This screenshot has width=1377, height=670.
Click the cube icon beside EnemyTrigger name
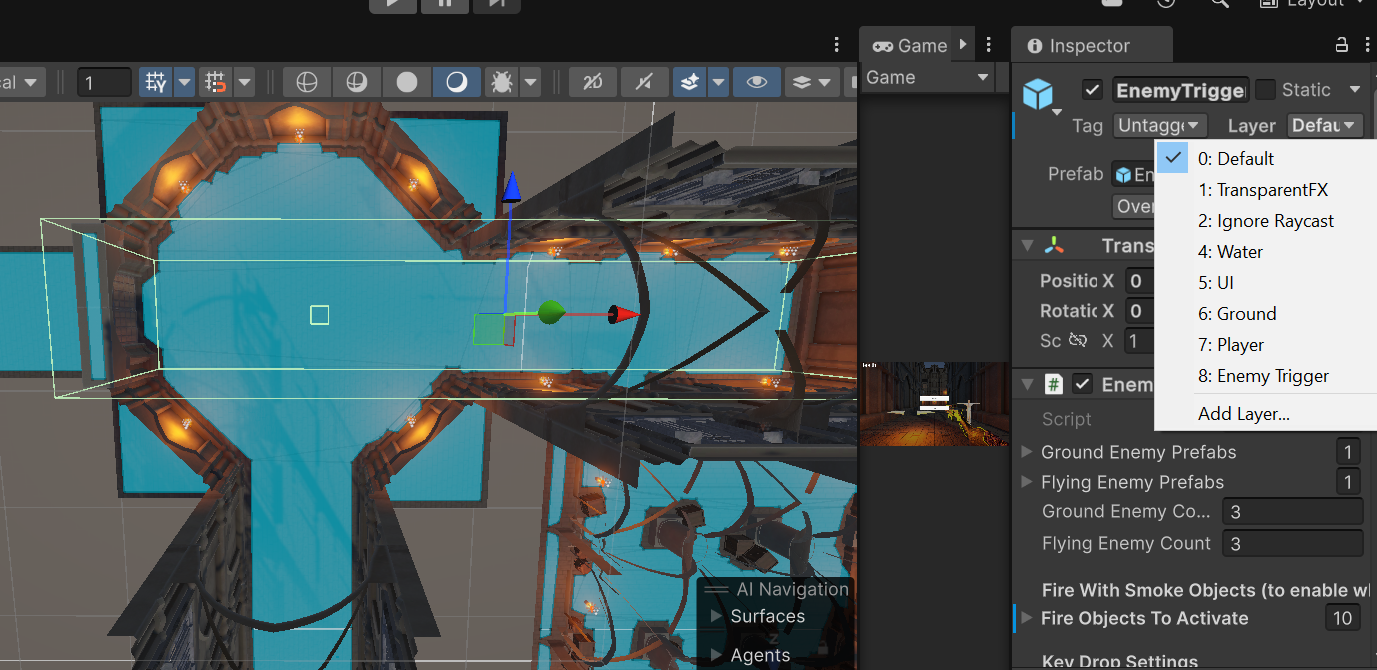(x=1040, y=95)
